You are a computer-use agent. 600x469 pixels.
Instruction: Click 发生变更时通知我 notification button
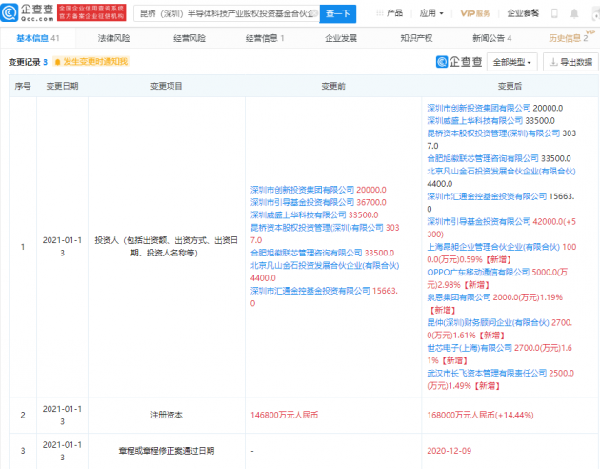[x=91, y=62]
